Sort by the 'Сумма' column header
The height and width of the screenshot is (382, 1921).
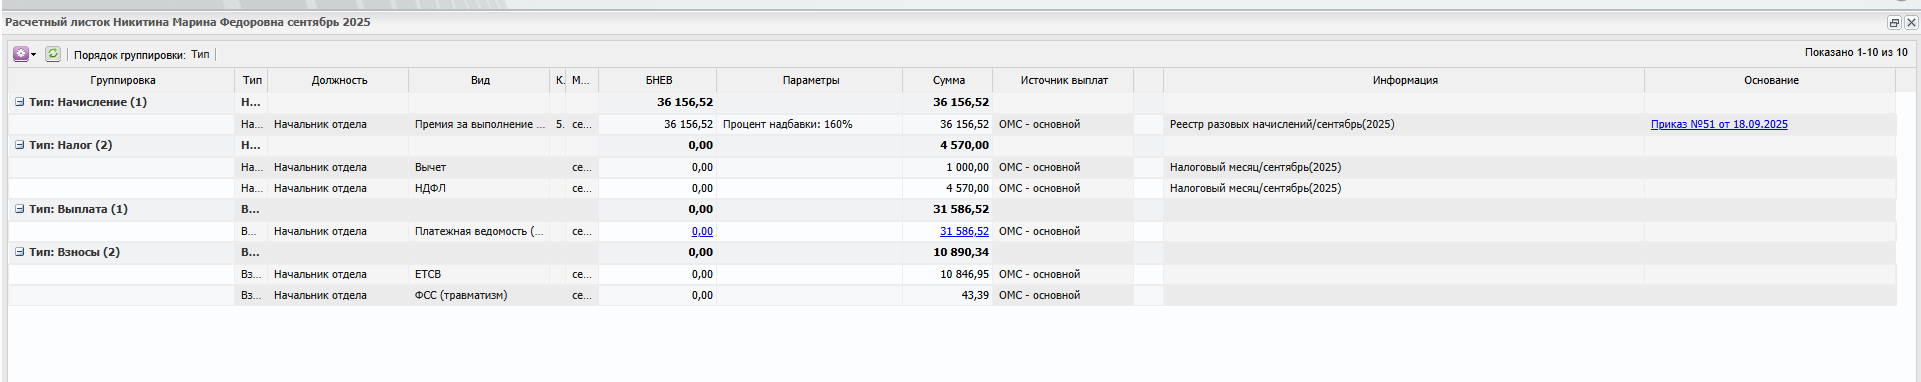948,80
